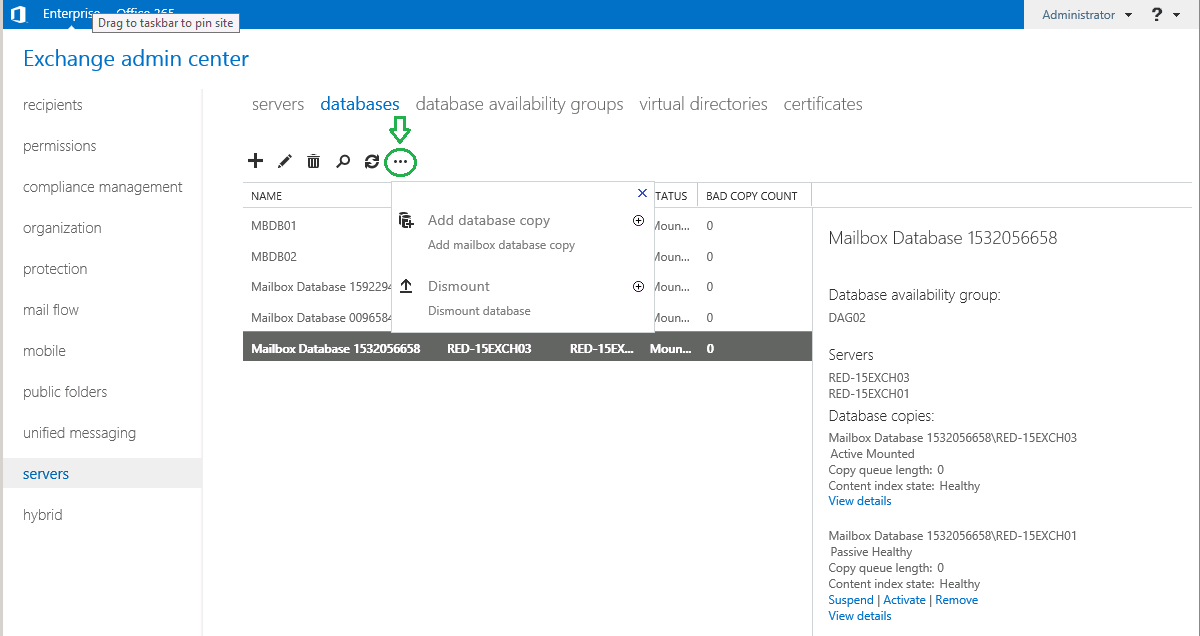Image resolution: width=1200 pixels, height=636 pixels.
Task: Select Mailbox Database 1532056658 row
Action: point(527,349)
